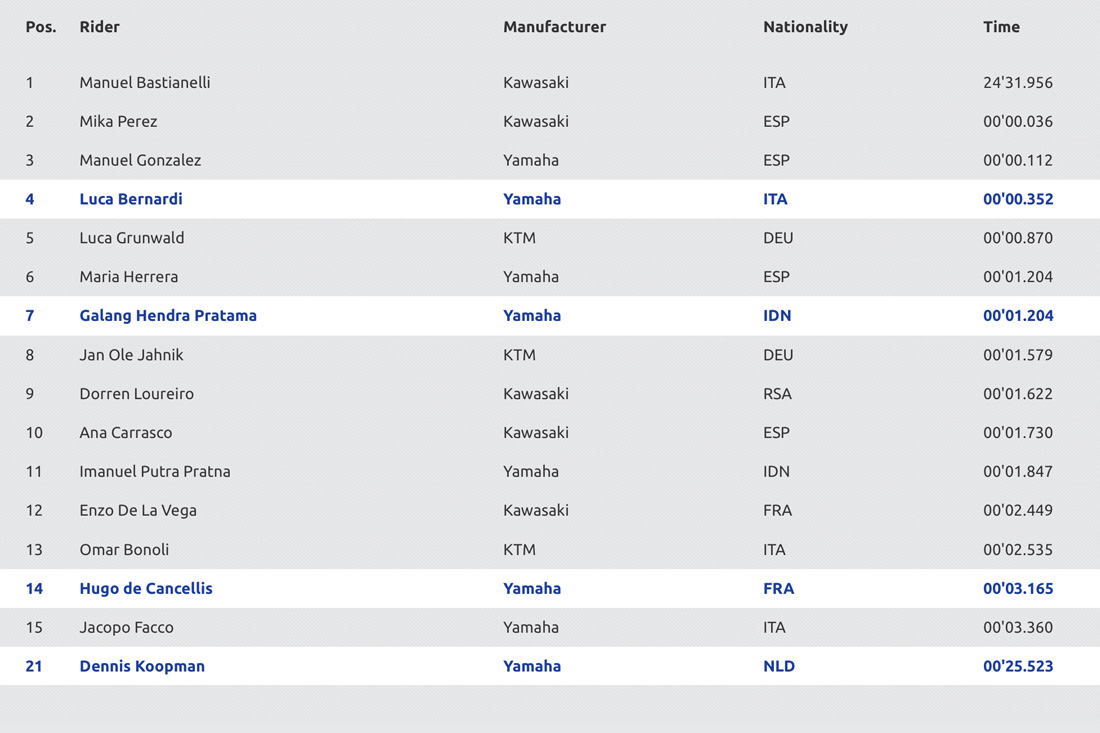Image resolution: width=1100 pixels, height=733 pixels.
Task: Click Ana Carrasco rider name
Action: [126, 432]
